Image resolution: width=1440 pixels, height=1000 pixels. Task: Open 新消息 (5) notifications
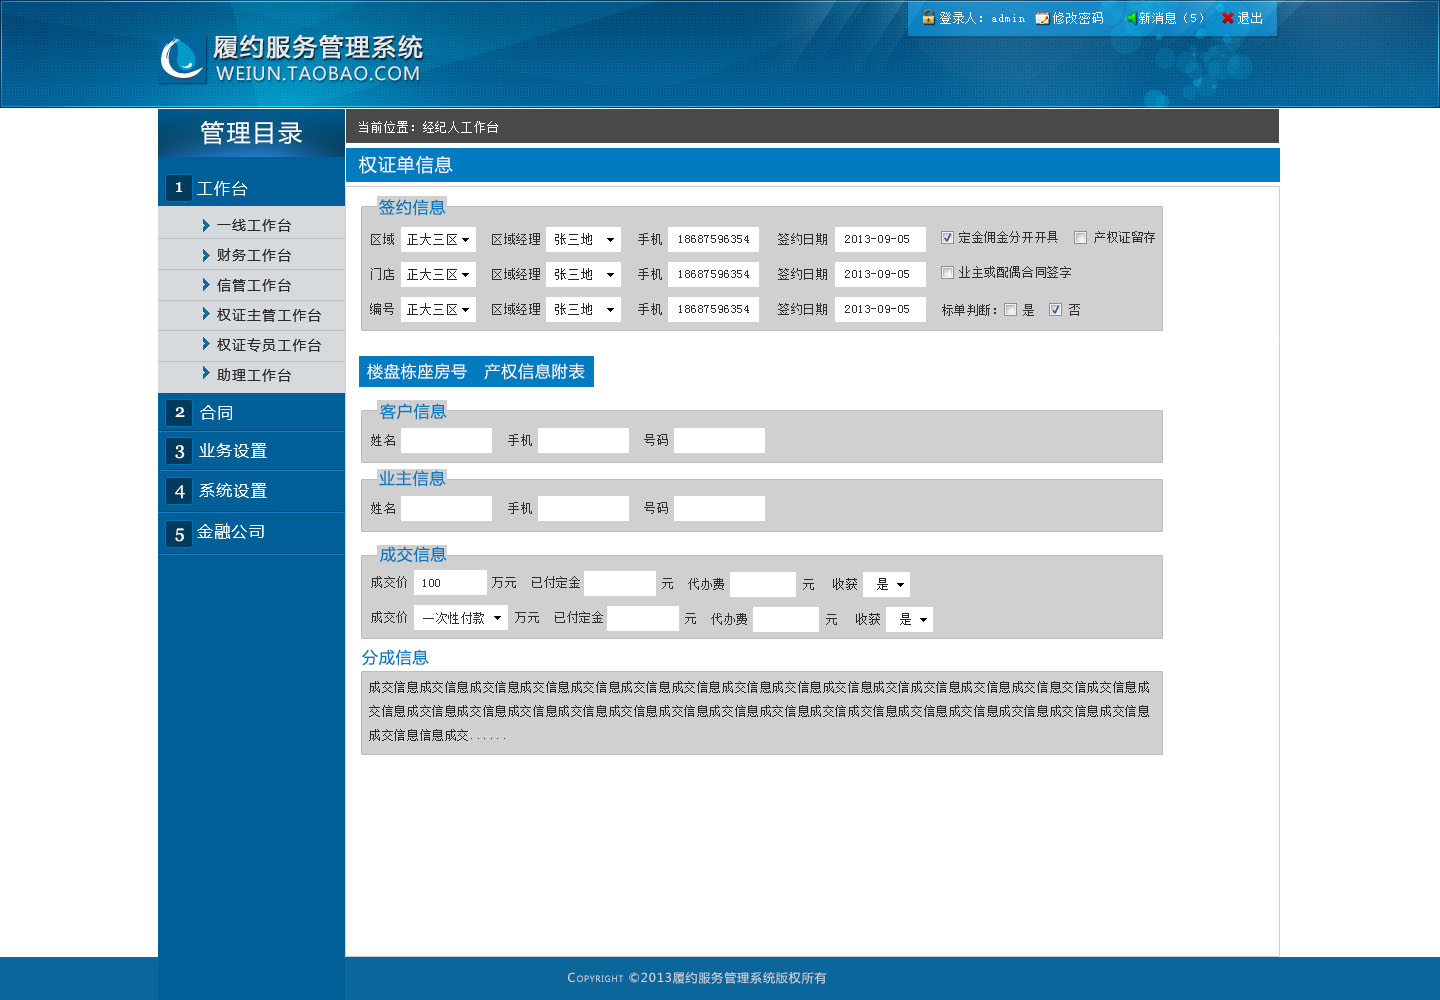pyautogui.click(x=1171, y=18)
